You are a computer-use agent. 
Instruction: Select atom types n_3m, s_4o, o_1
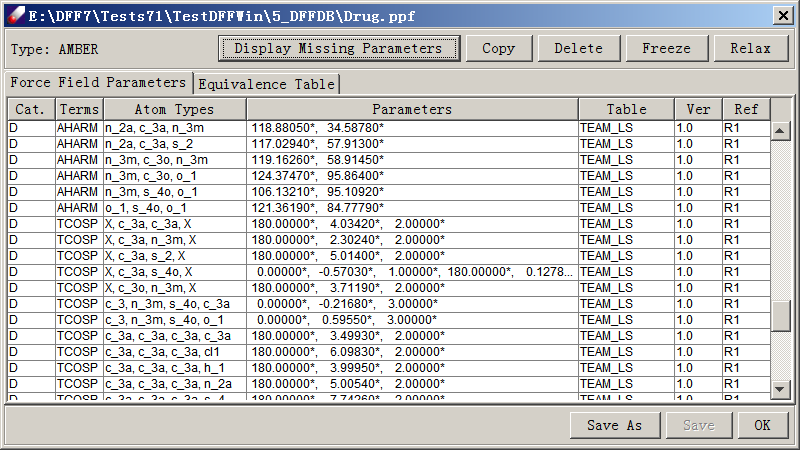tap(175, 192)
